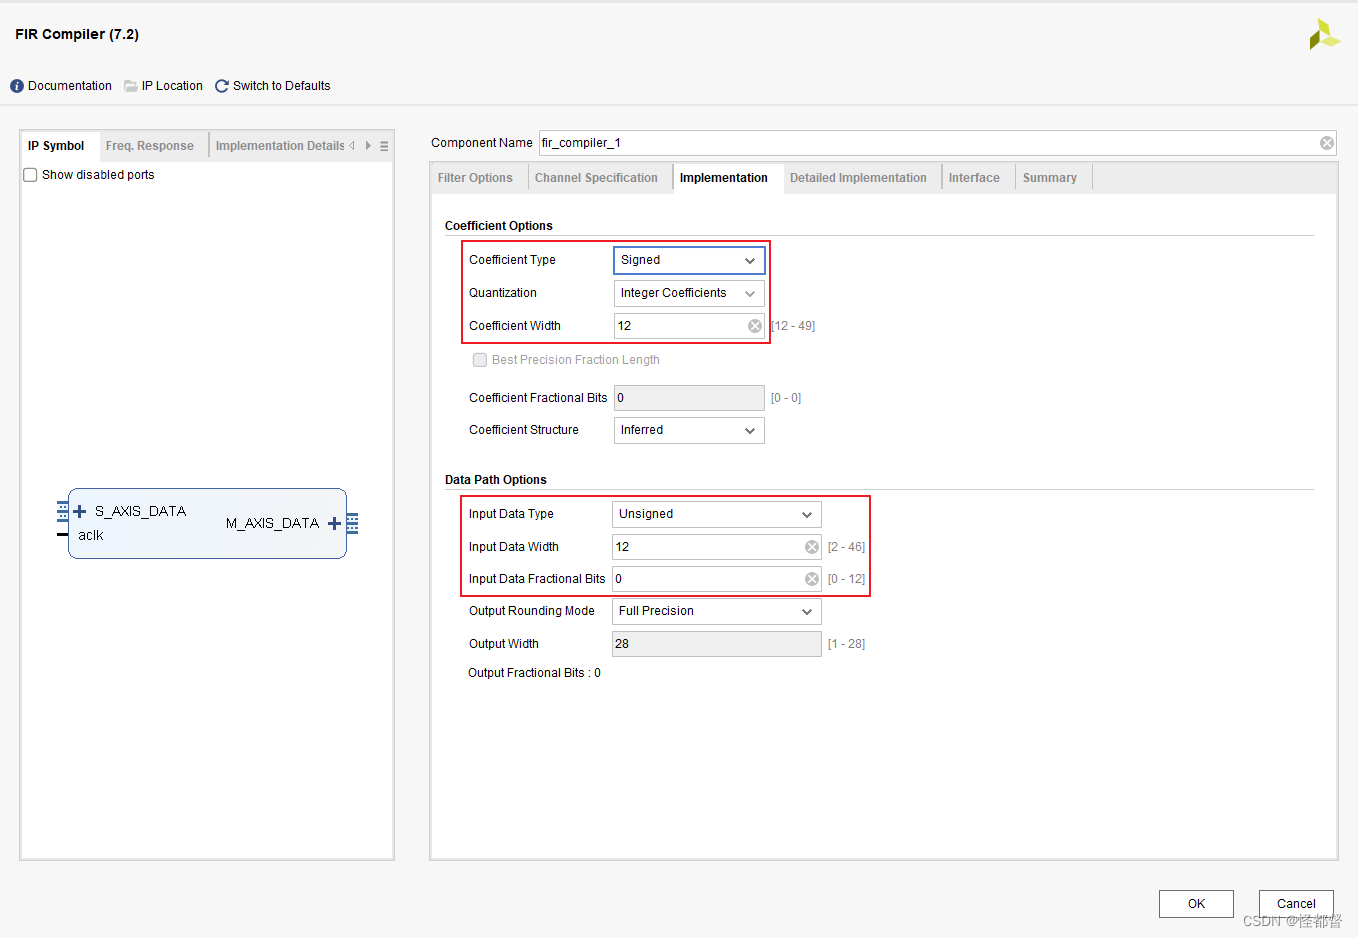Click Switch to Defaults
Viewport: 1358px width, 938px height.
tap(282, 86)
